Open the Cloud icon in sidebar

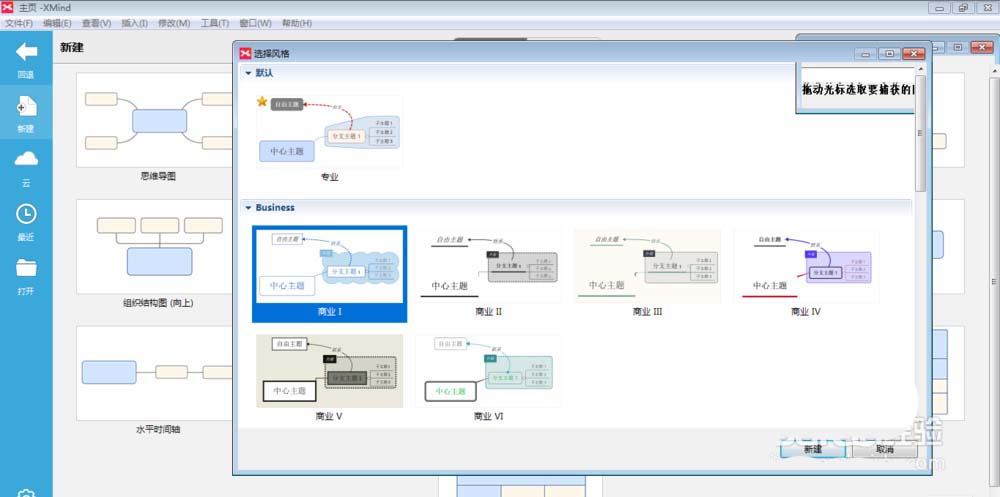26,158
